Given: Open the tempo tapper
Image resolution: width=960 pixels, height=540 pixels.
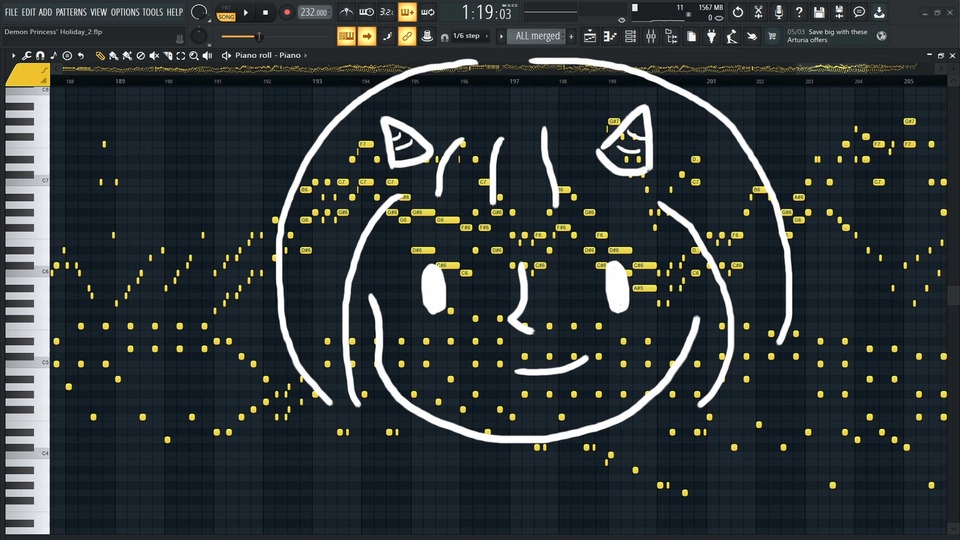Looking at the screenshot, I should click(x=732, y=37).
